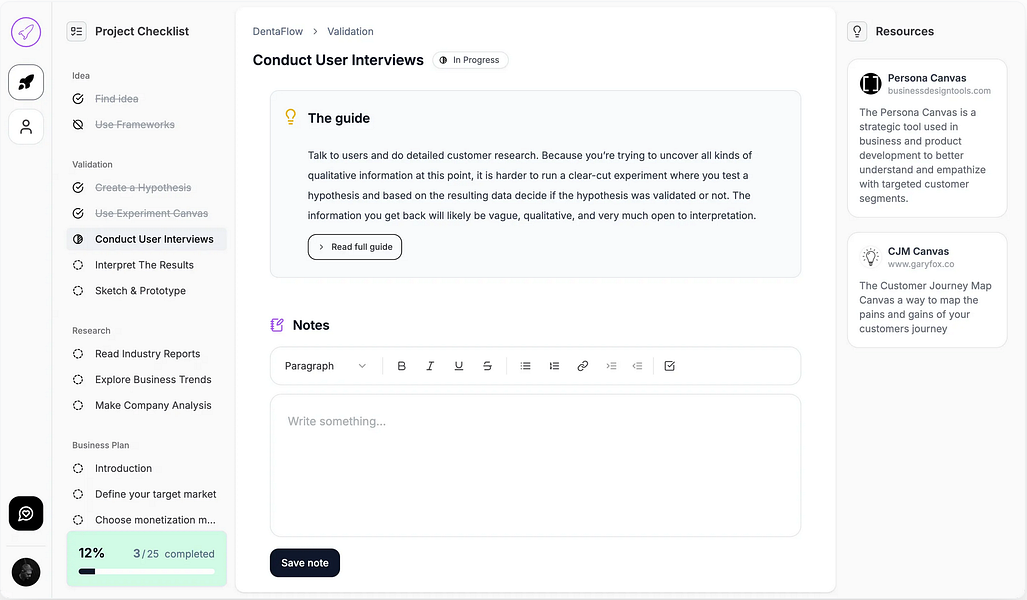Insert a link using the link icon
The image size is (1027, 600).
[x=583, y=366]
